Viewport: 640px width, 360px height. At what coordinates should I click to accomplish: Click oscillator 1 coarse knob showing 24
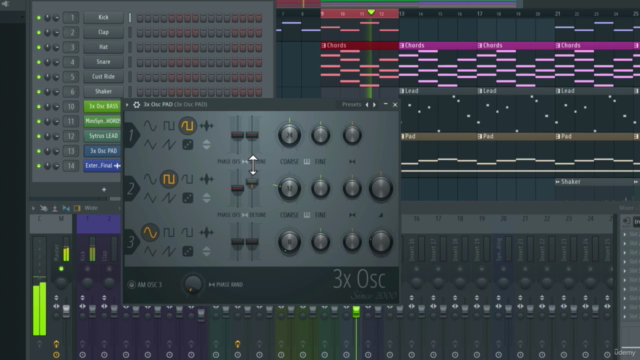click(x=289, y=135)
